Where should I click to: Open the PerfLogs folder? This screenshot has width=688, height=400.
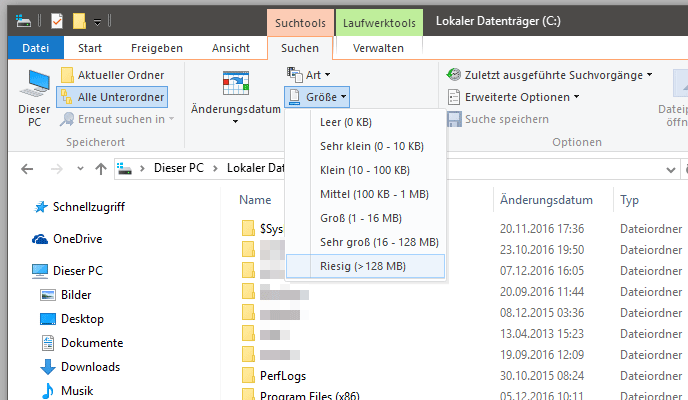click(x=283, y=375)
